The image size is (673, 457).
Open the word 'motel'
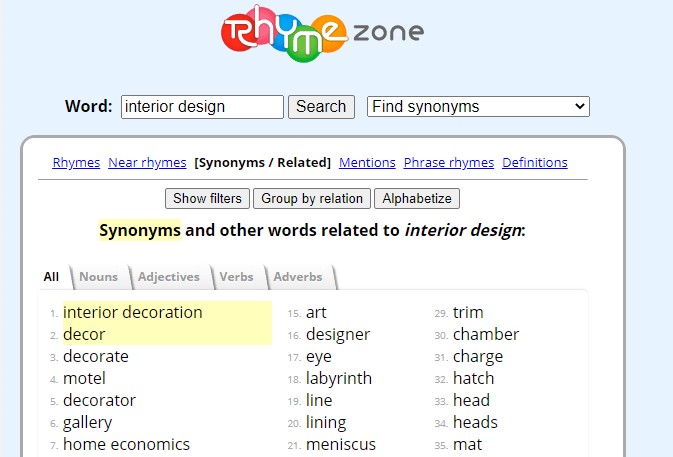coord(84,378)
